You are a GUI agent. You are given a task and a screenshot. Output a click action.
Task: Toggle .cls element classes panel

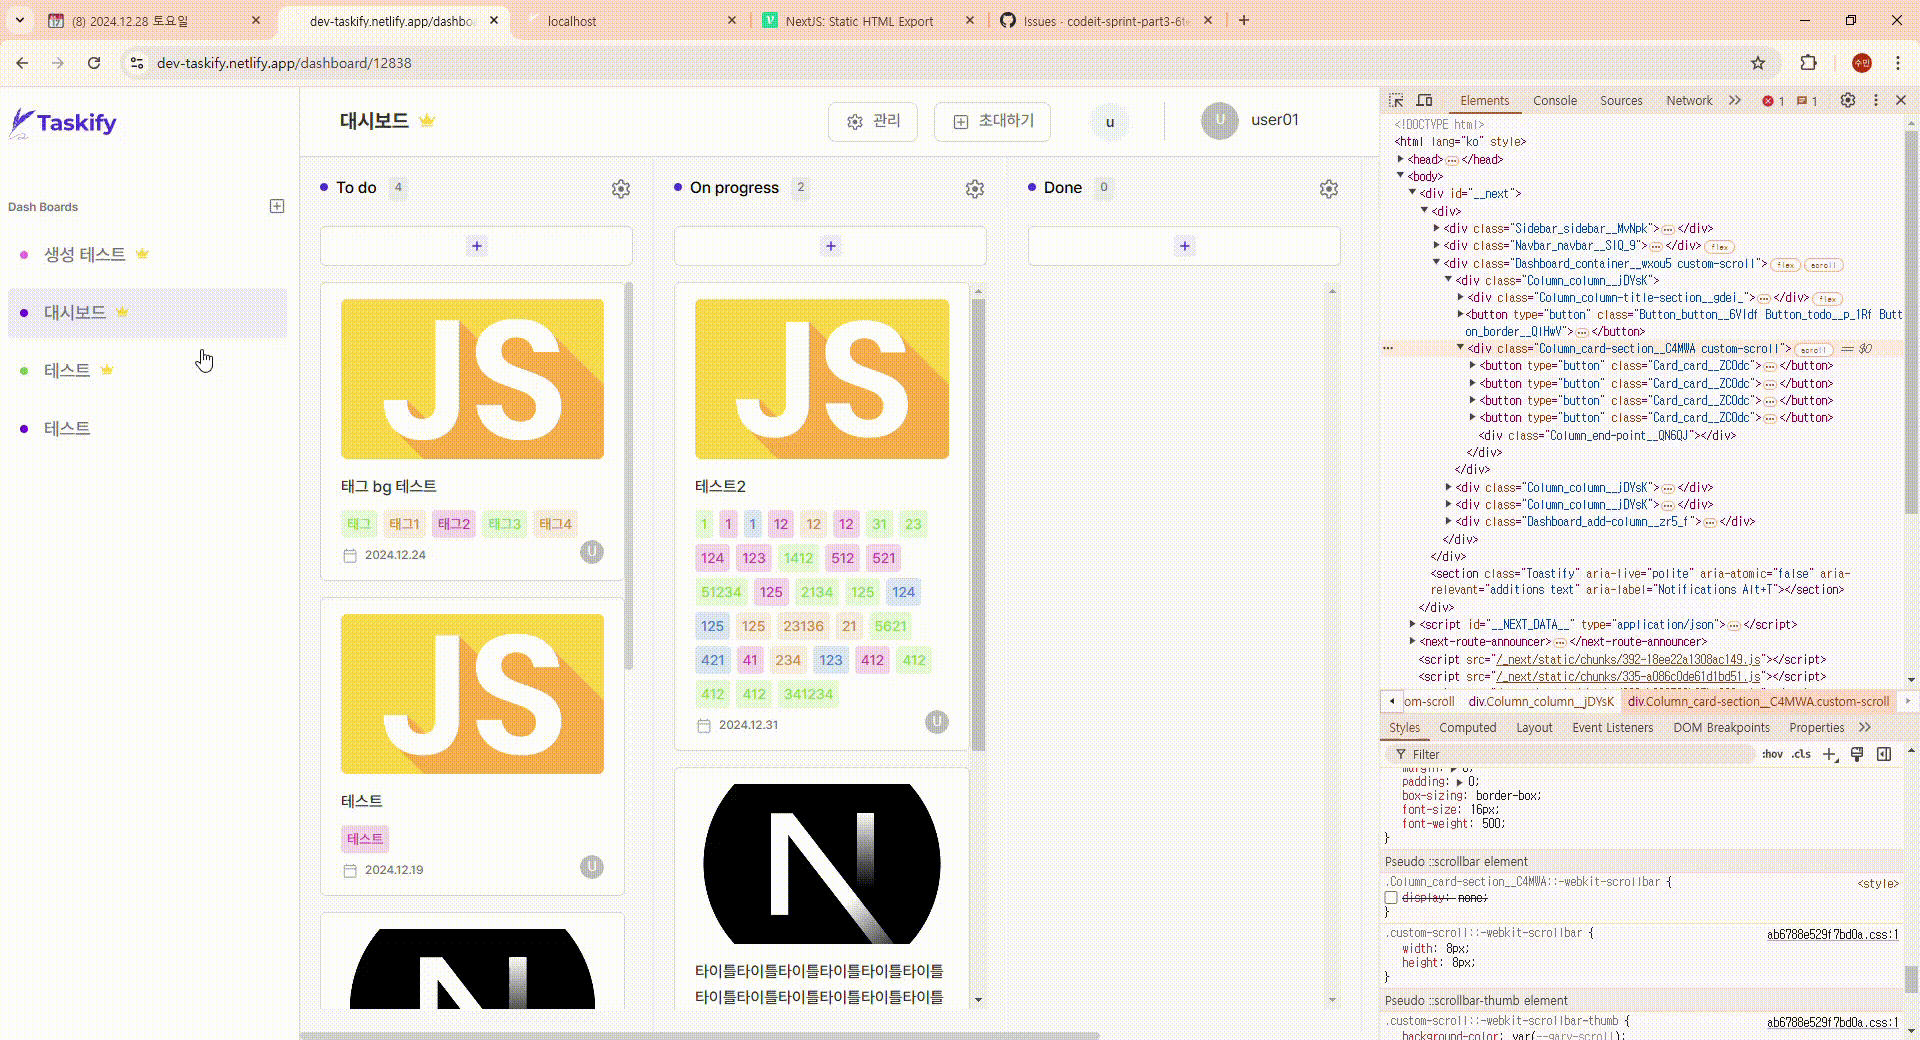click(1801, 754)
